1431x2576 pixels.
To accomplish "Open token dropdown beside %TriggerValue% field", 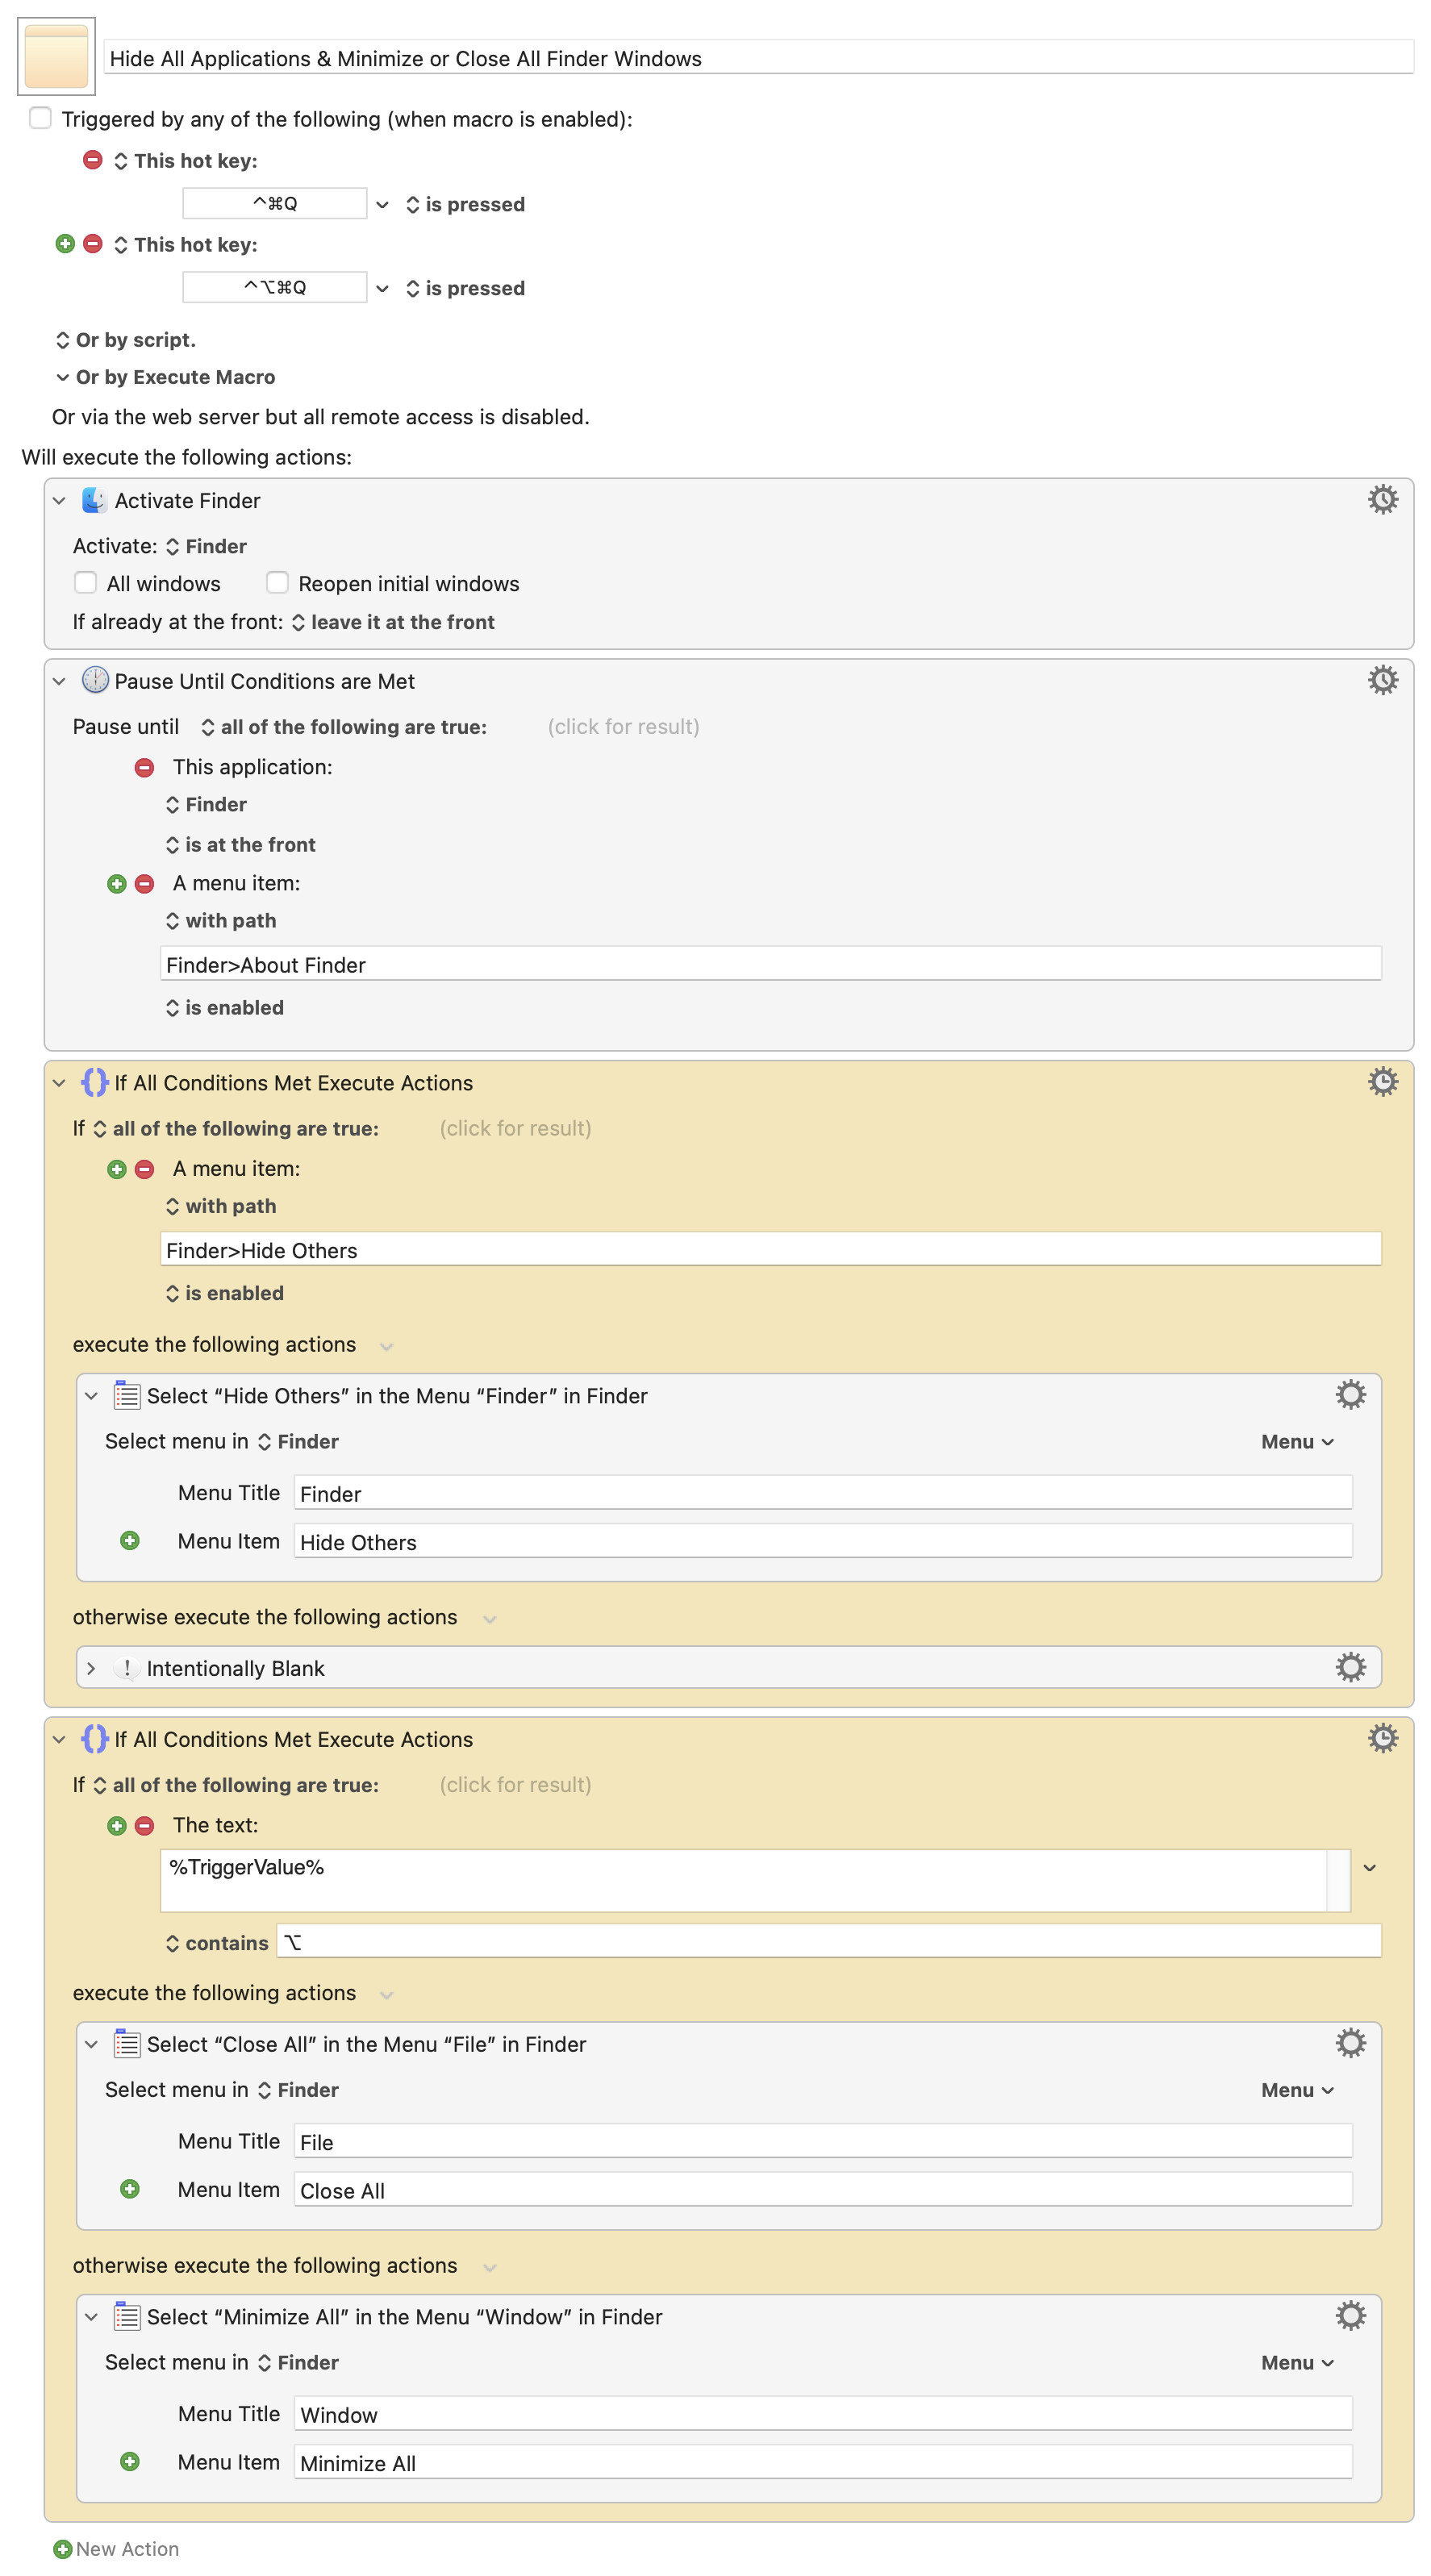I will tap(1369, 1867).
